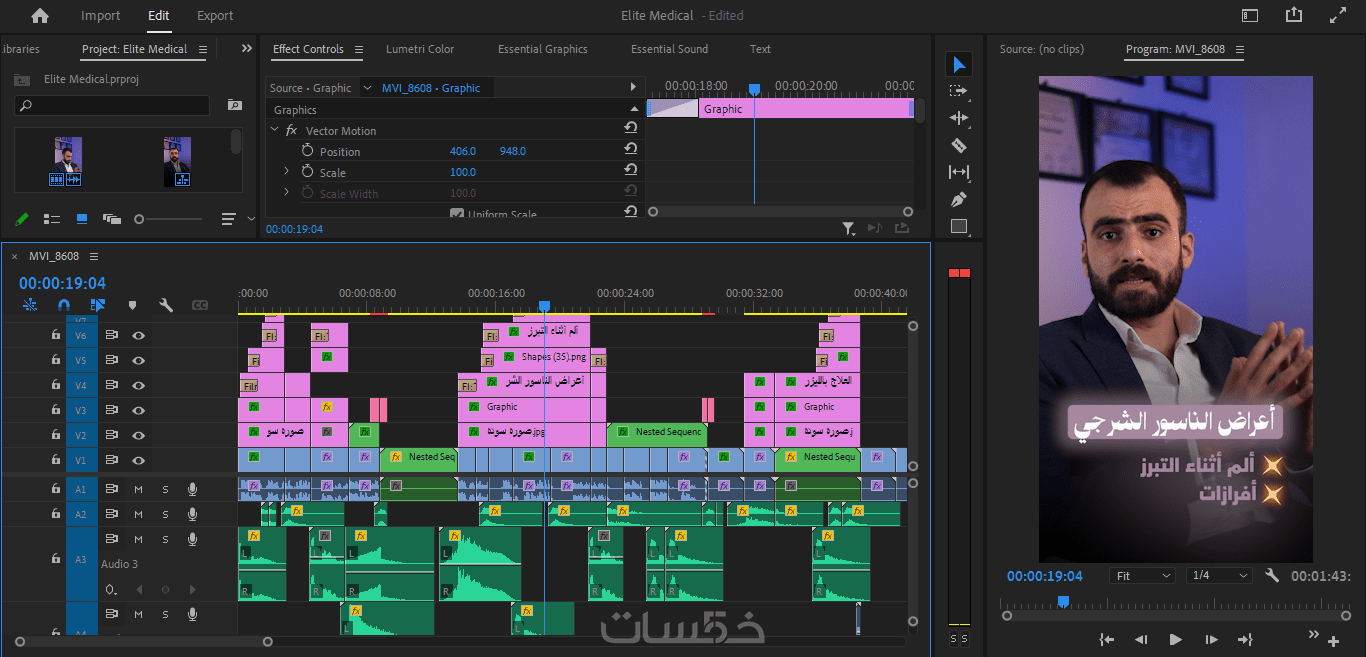Viewport: 1366px width, 657px height.
Task: Open timeline display settings wrench
Action: coord(166,305)
